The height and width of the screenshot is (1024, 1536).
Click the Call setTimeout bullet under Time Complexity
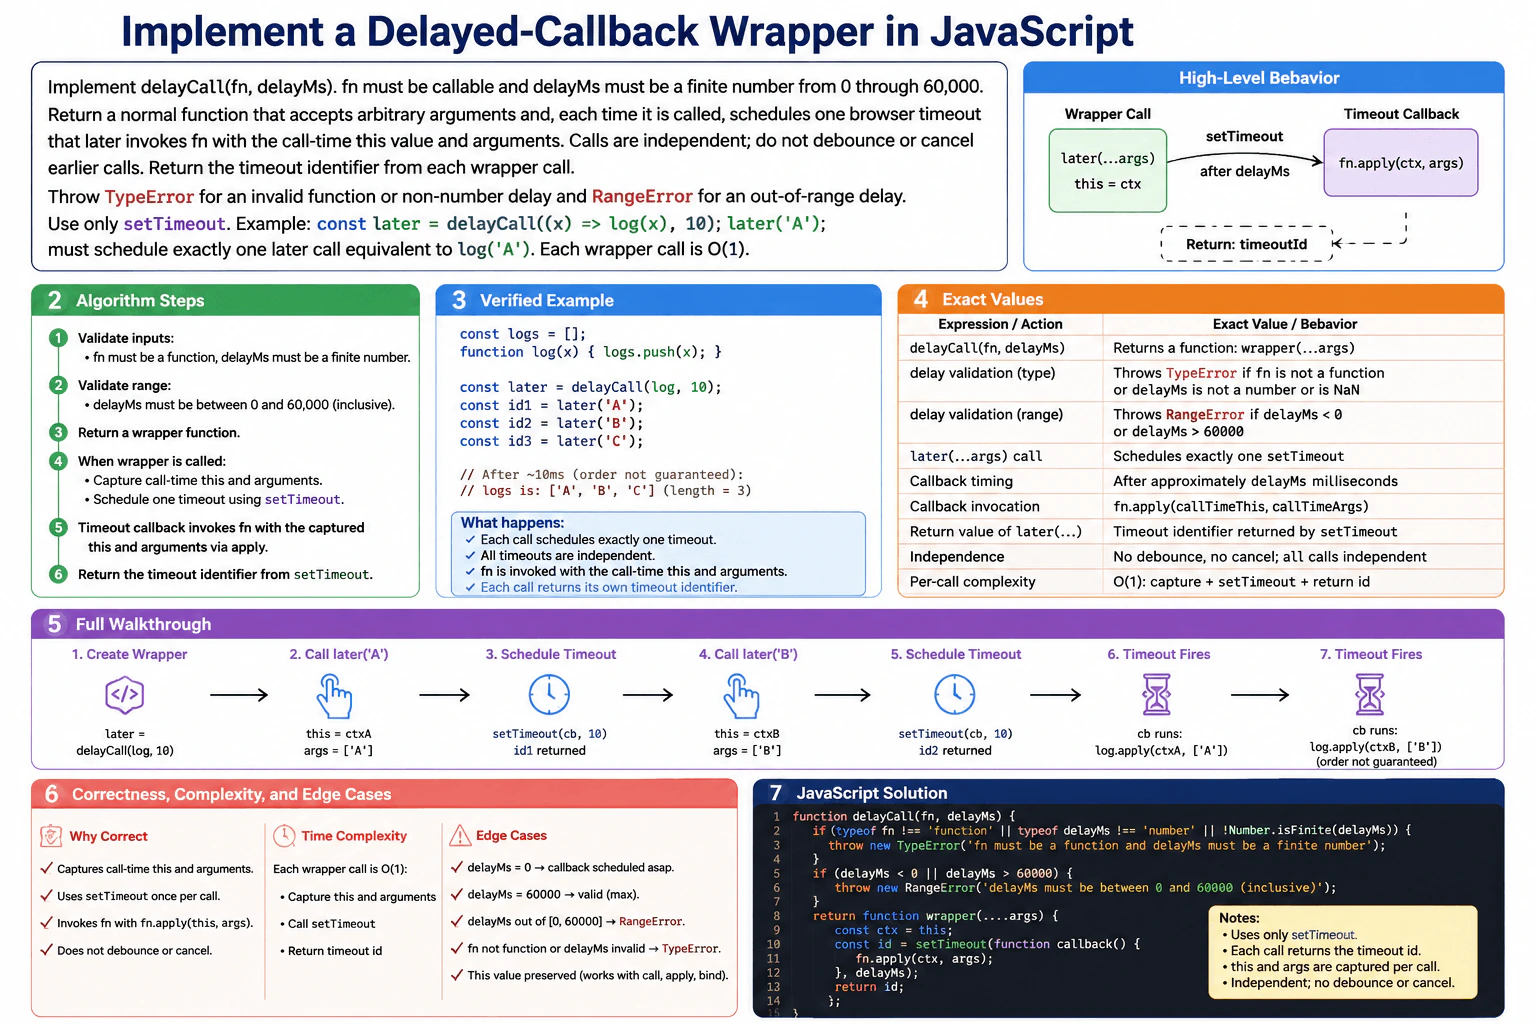(x=328, y=923)
